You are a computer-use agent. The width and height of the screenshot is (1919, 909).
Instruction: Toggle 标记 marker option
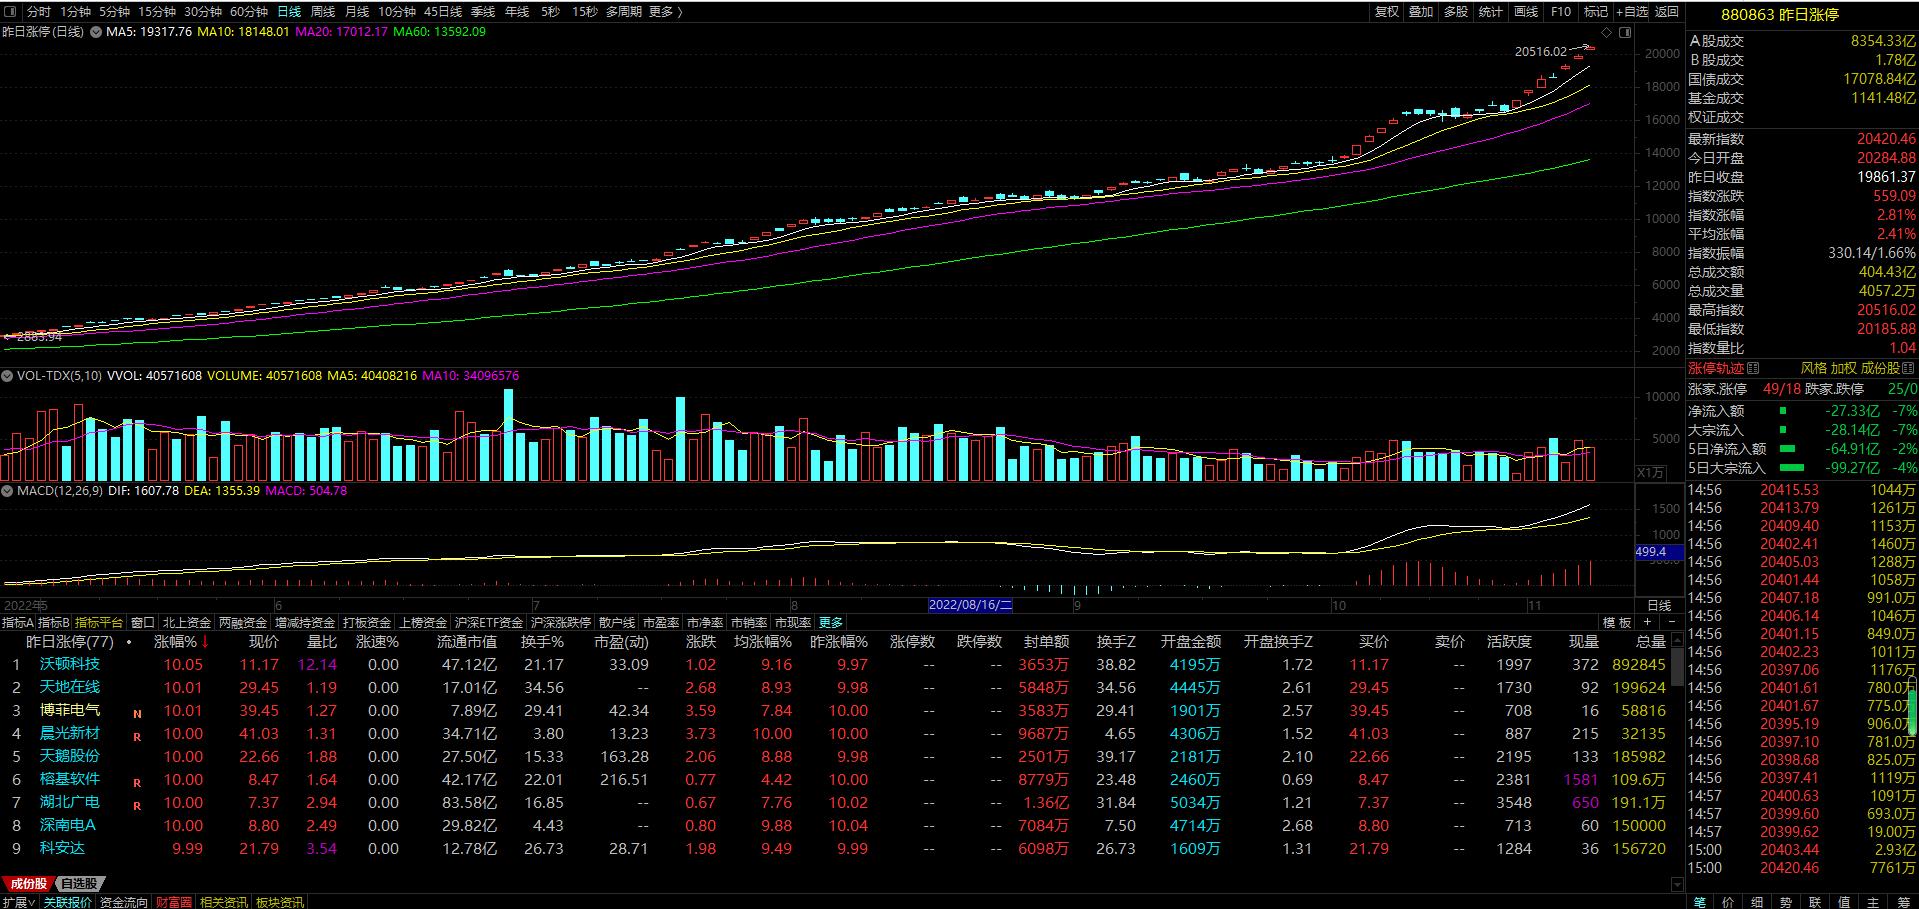pos(1596,12)
